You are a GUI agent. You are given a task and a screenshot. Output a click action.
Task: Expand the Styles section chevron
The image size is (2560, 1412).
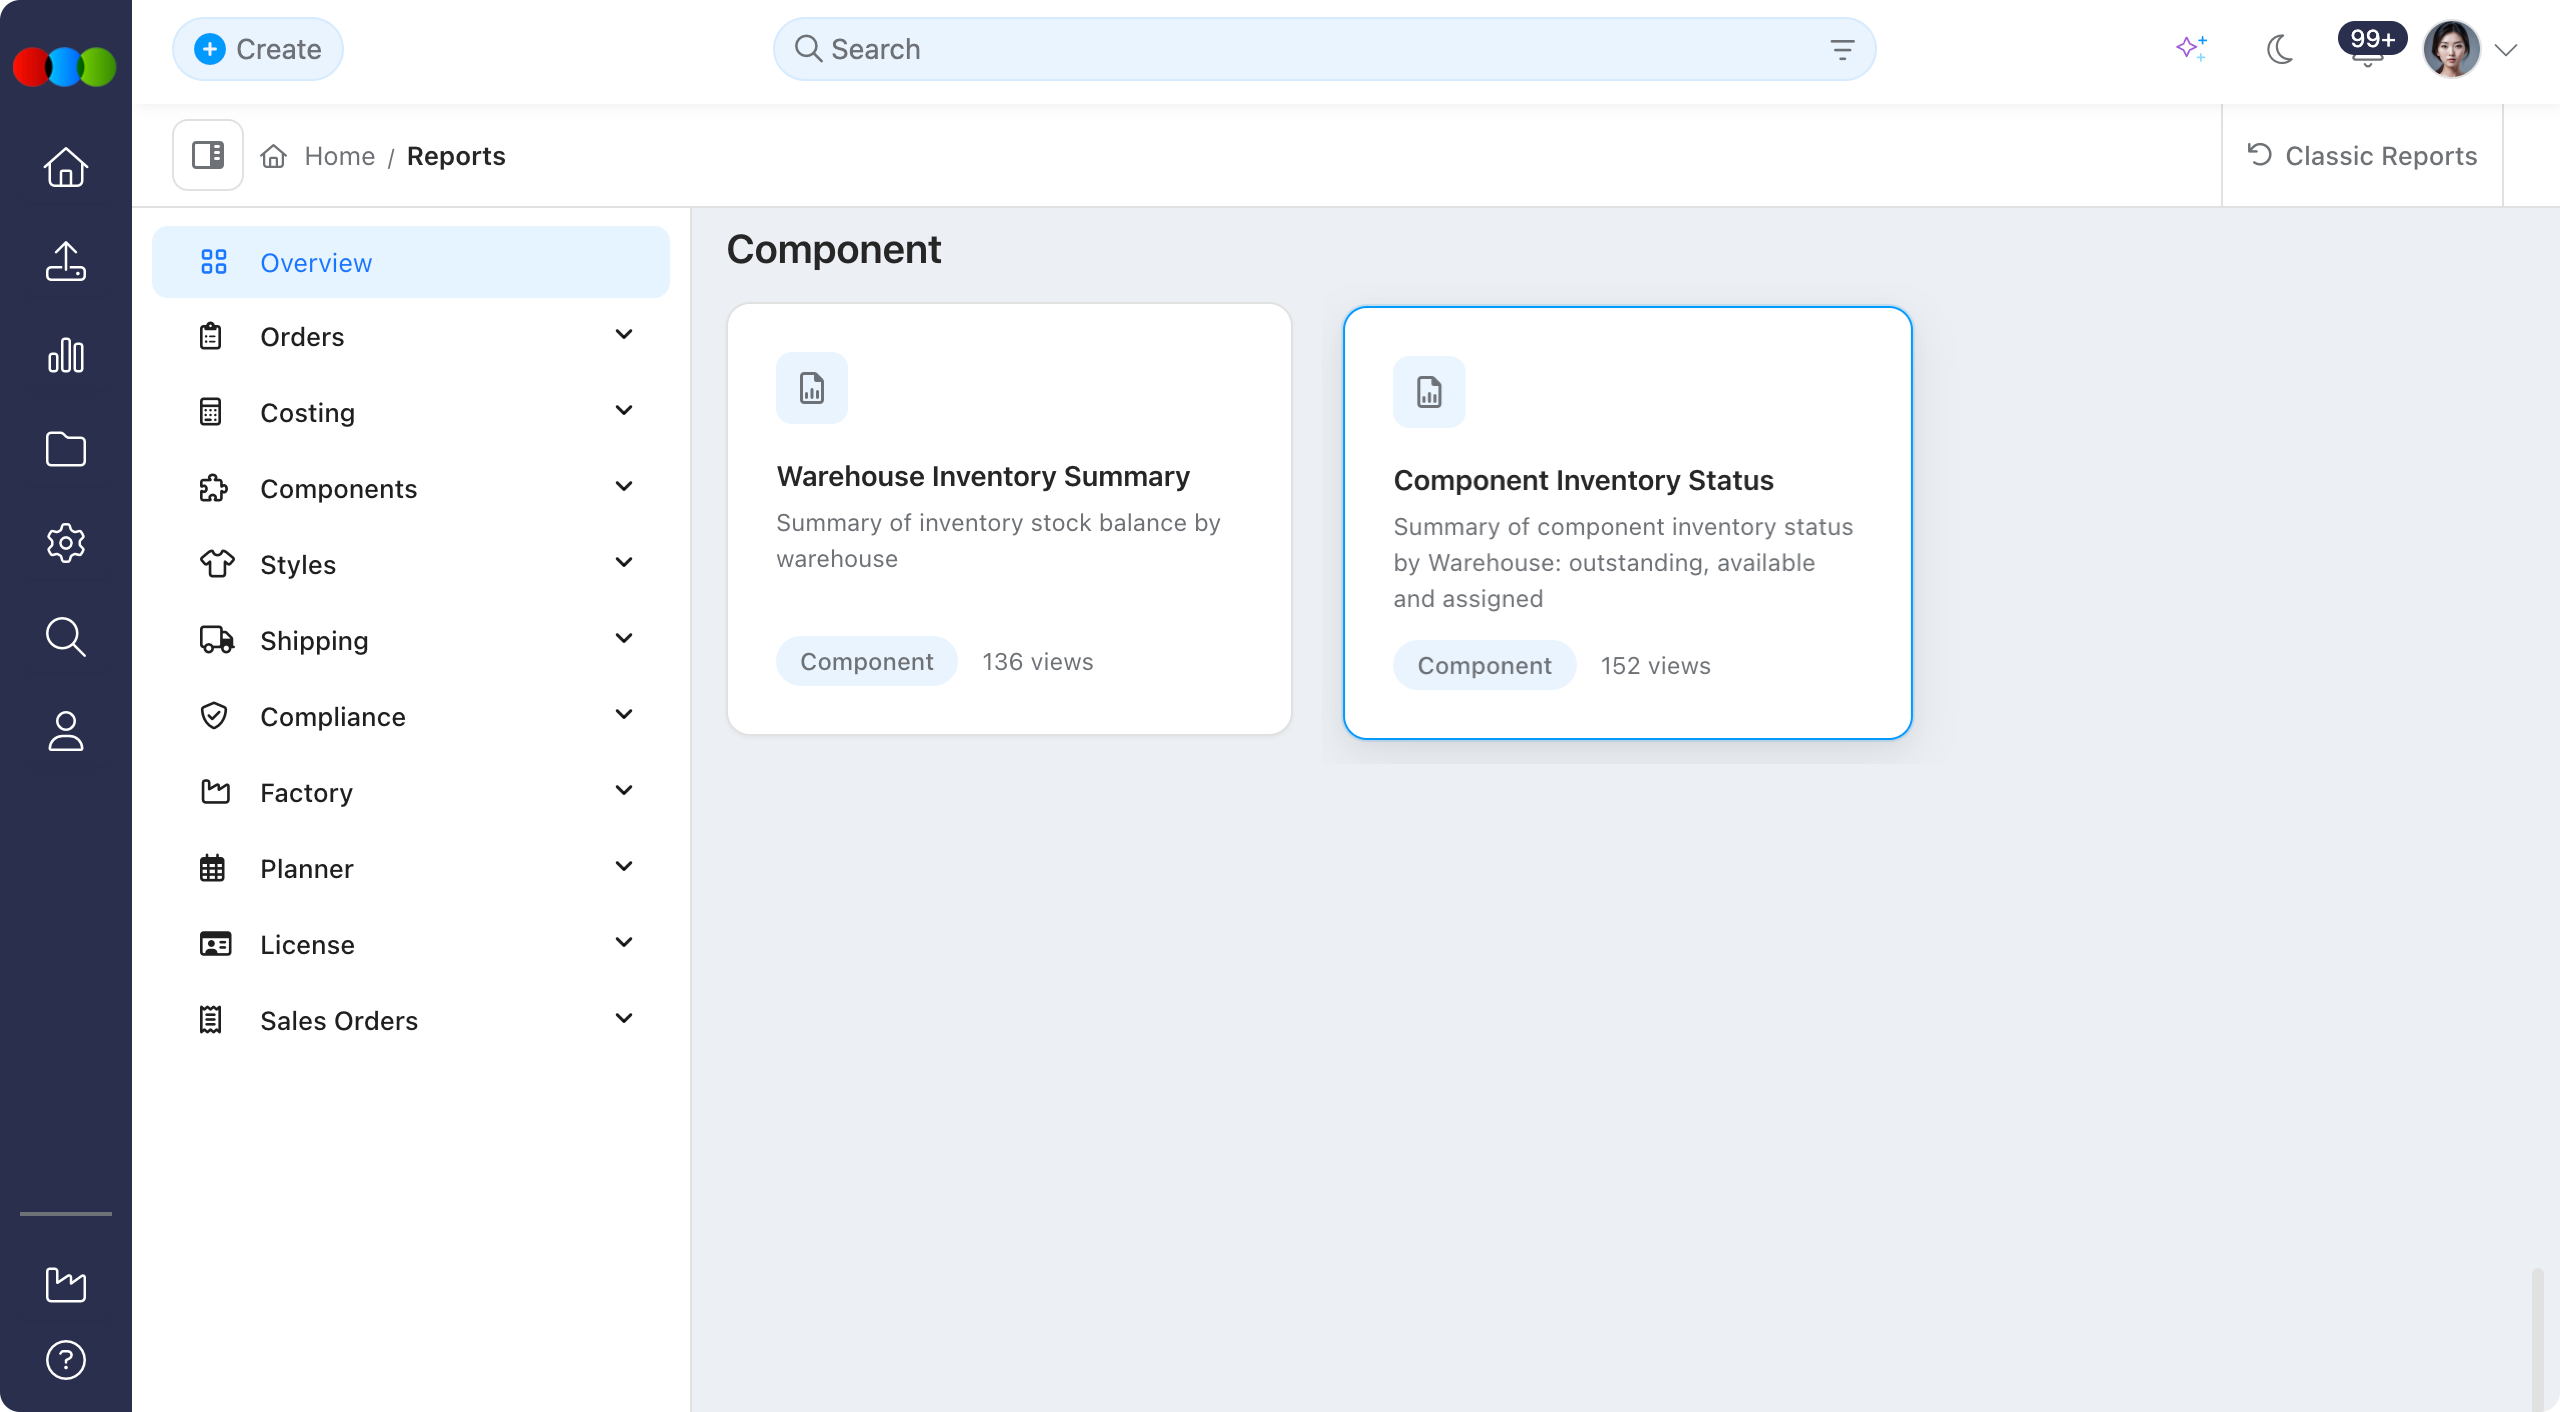624,563
